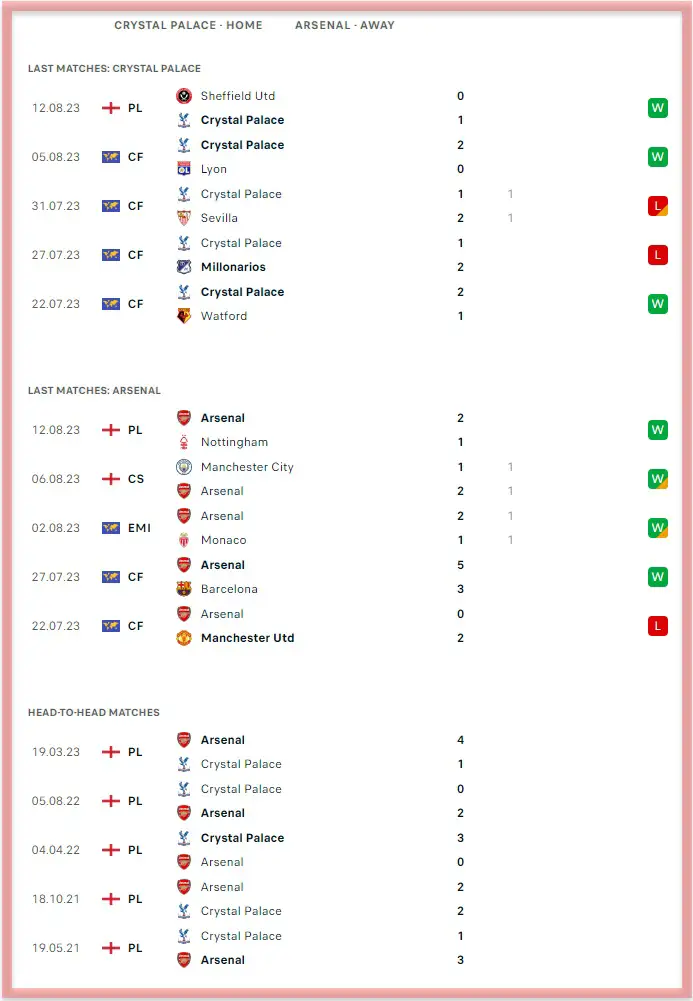The height and width of the screenshot is (1001, 693).
Task: Click the Lyon team logo
Action: [184, 169]
